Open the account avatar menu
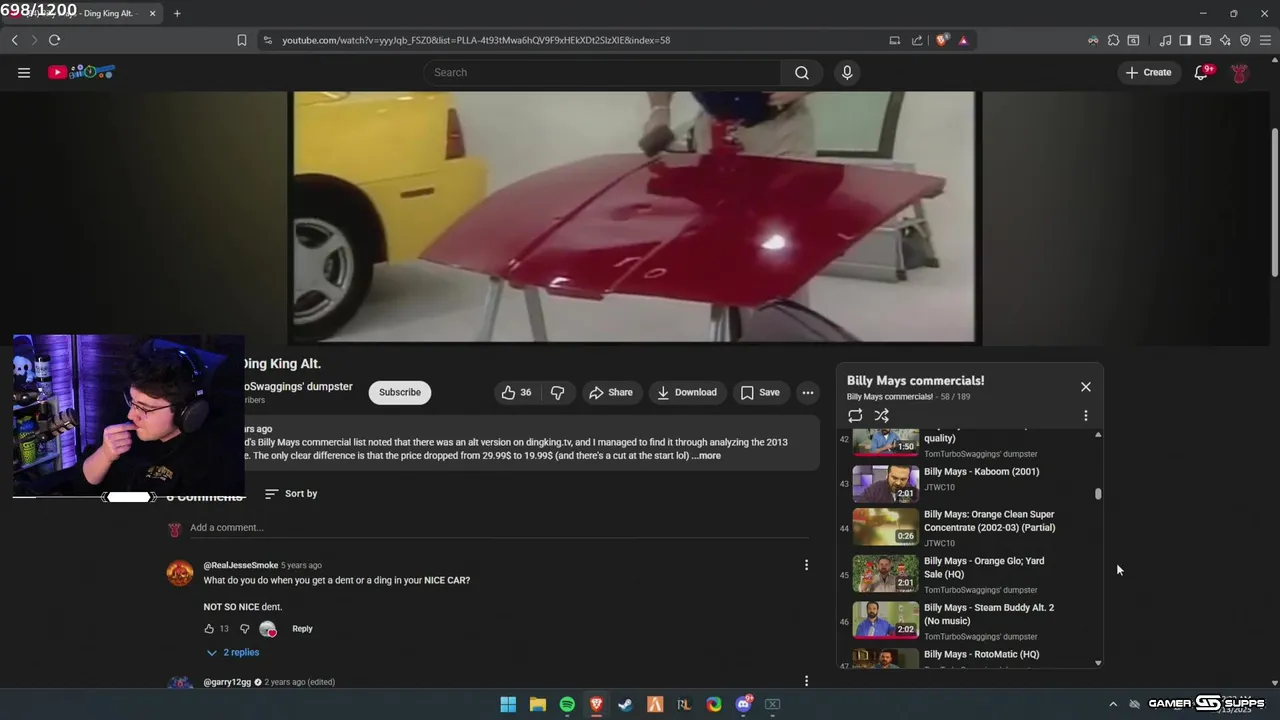 [1239, 72]
